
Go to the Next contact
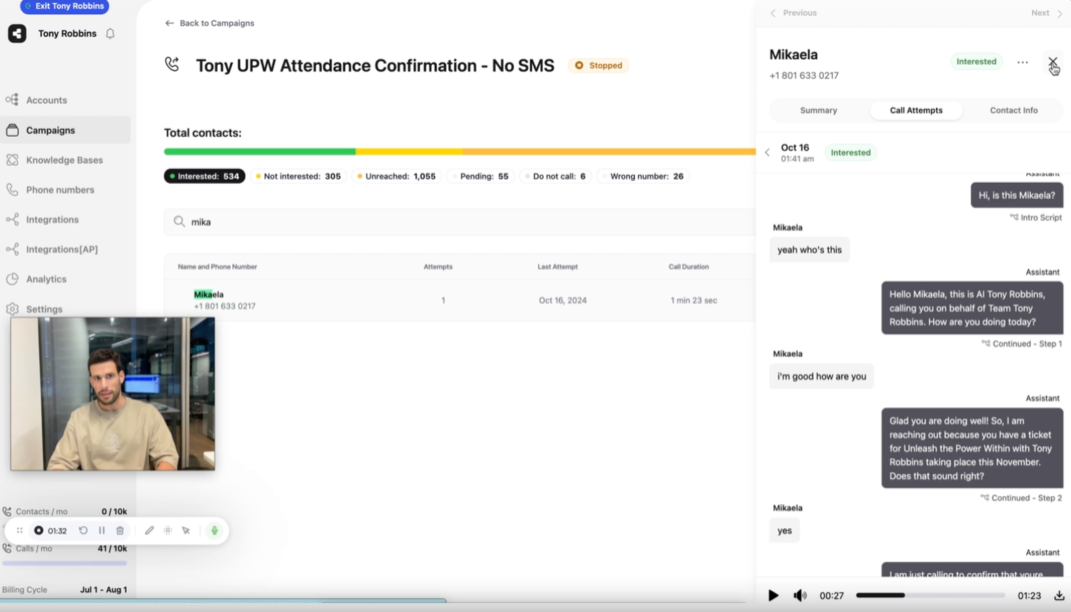pos(1046,13)
